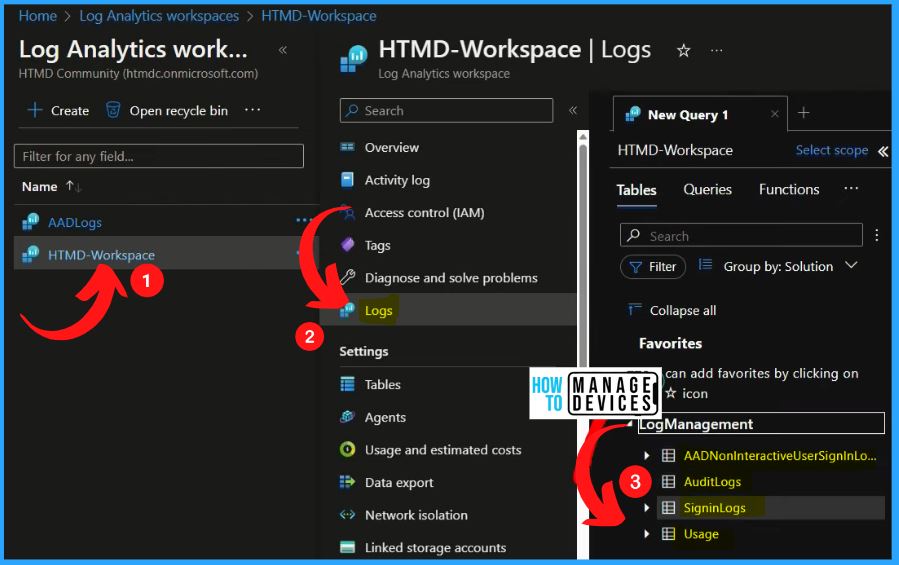
Task: Focus the Filter for any field box
Action: 159,156
